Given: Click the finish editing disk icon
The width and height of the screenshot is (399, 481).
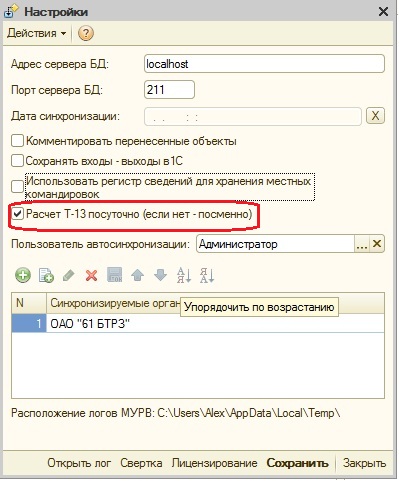Looking at the screenshot, I should [x=114, y=275].
